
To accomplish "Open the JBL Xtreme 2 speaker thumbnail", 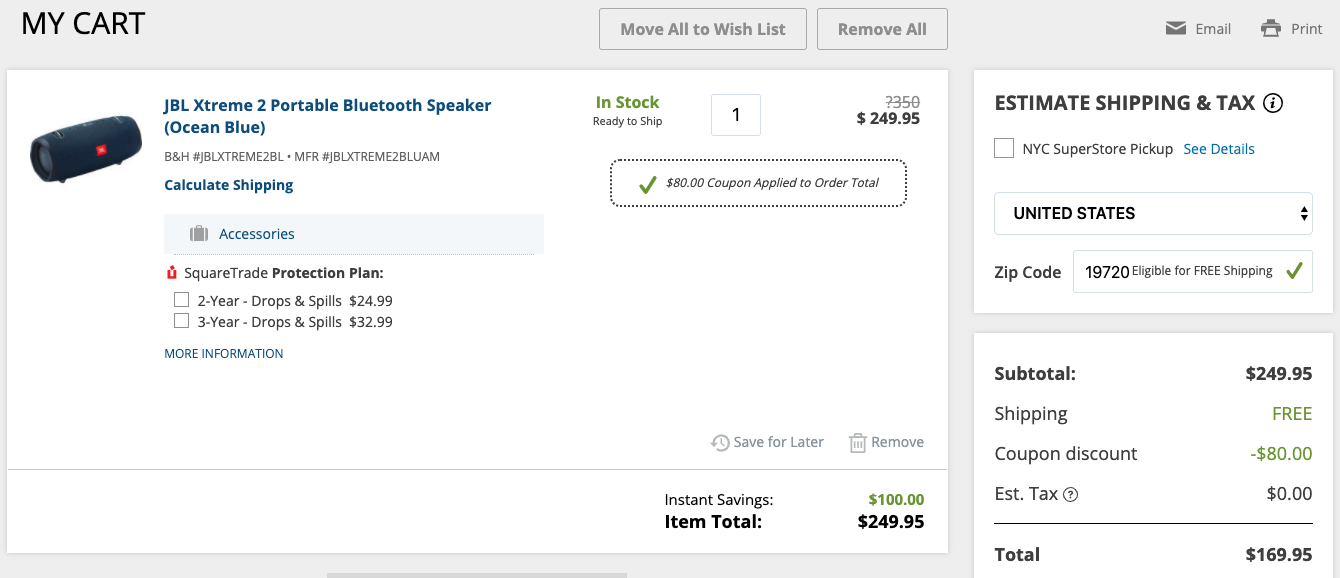I will coord(85,148).
